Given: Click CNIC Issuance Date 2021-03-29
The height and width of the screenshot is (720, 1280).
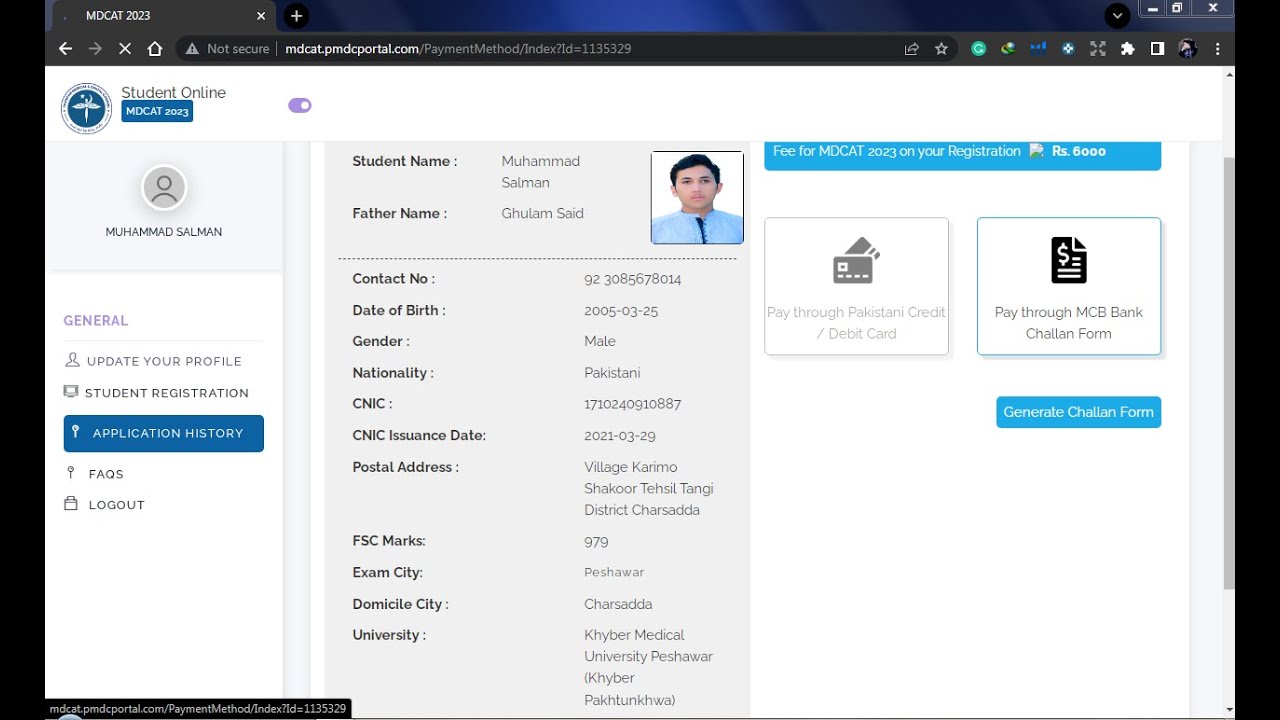Looking at the screenshot, I should pos(620,435).
